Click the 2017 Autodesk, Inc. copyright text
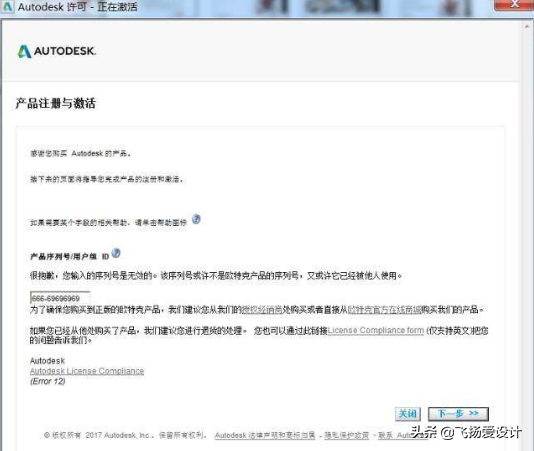The image size is (534, 451). click(125, 435)
